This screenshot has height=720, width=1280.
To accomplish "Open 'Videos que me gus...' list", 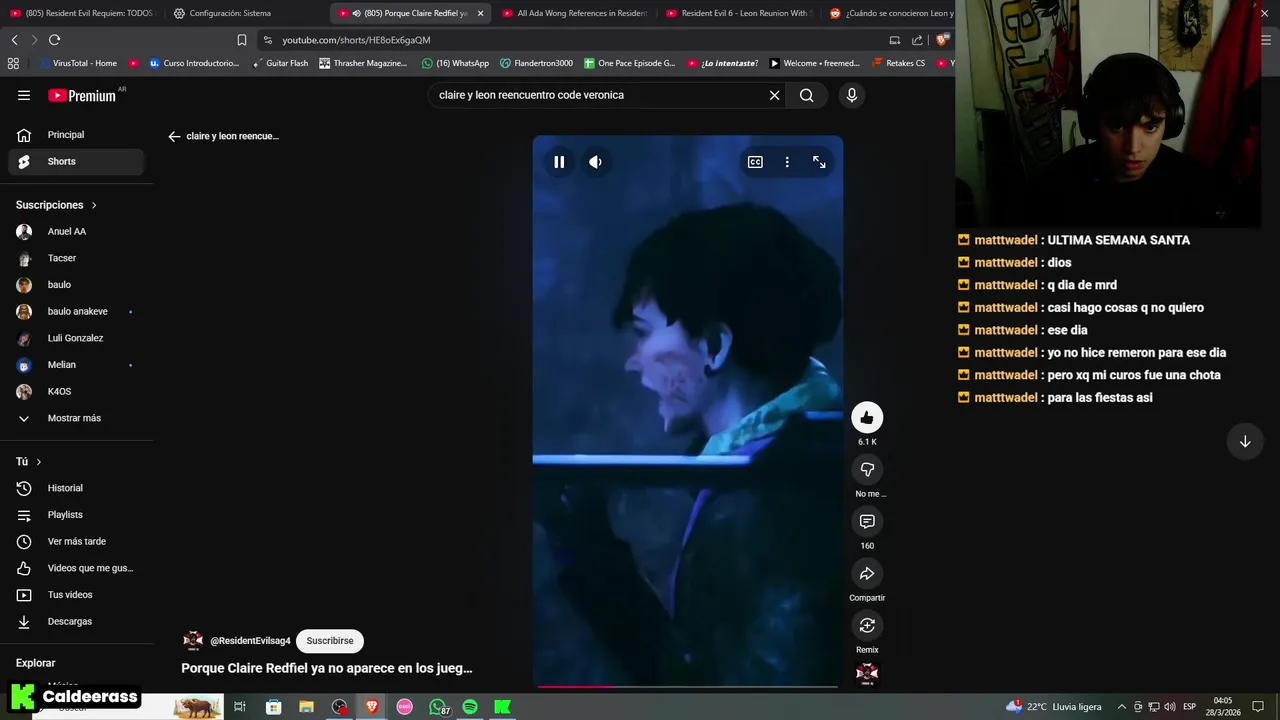I will click(76, 568).
